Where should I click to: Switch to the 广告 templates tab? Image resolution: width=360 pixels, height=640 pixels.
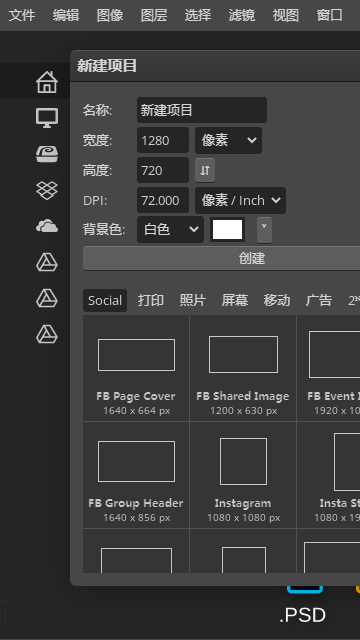[319, 300]
